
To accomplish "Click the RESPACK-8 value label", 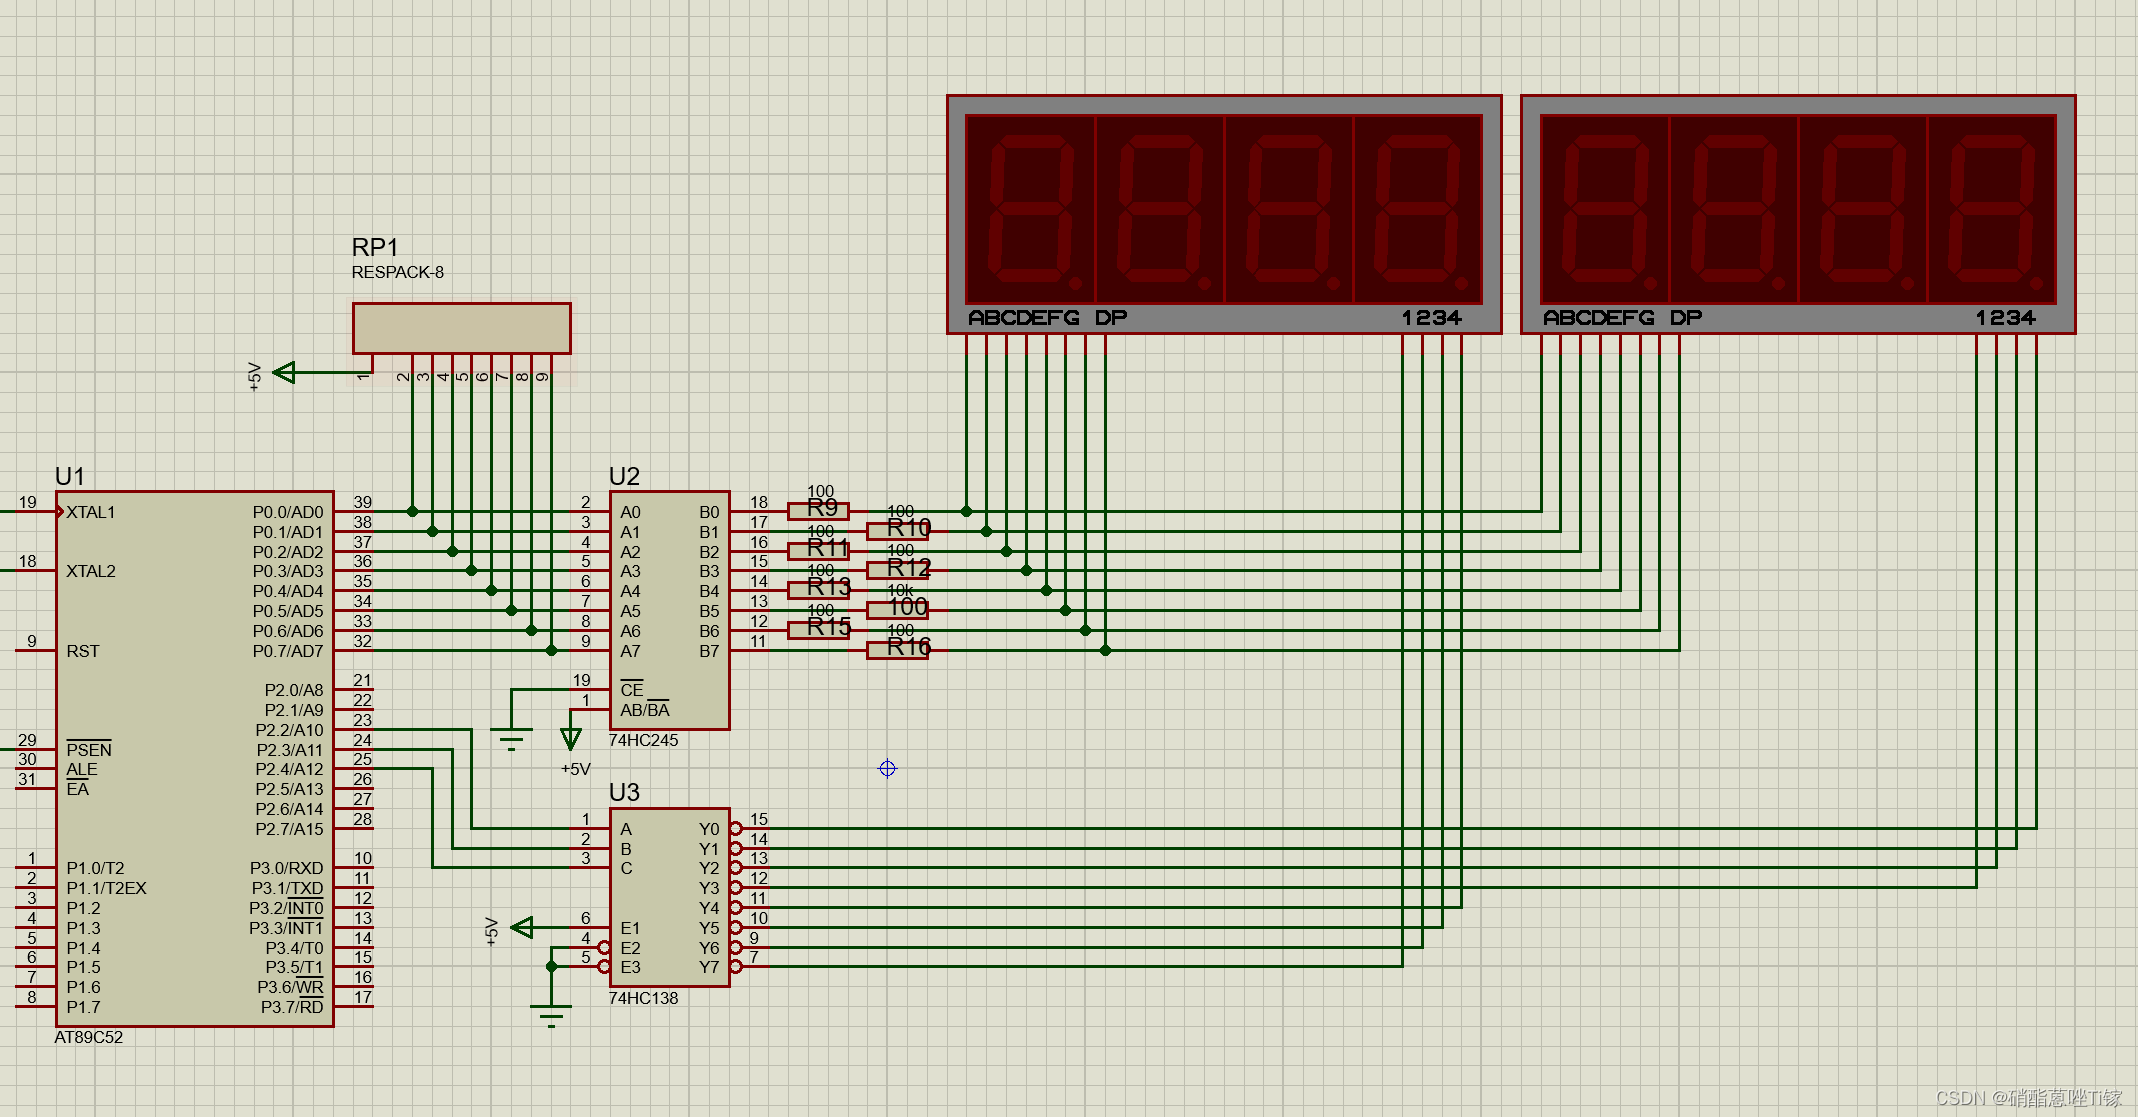I will pyautogui.click(x=398, y=272).
